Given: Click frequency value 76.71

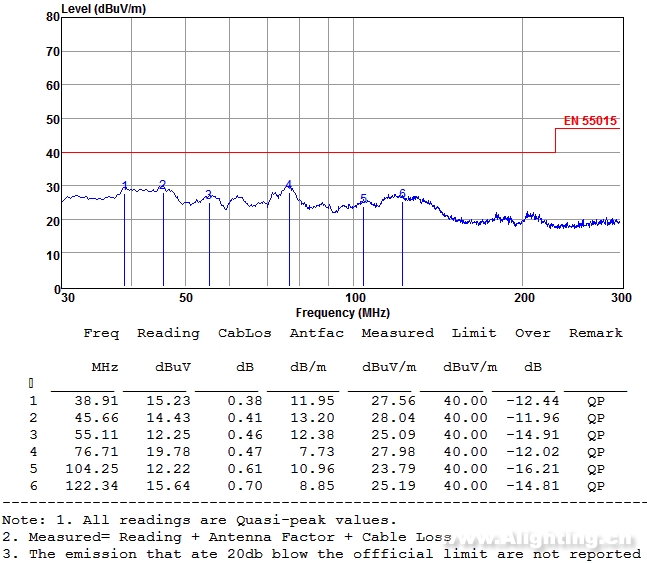Looking at the screenshot, I should (x=97, y=452).
